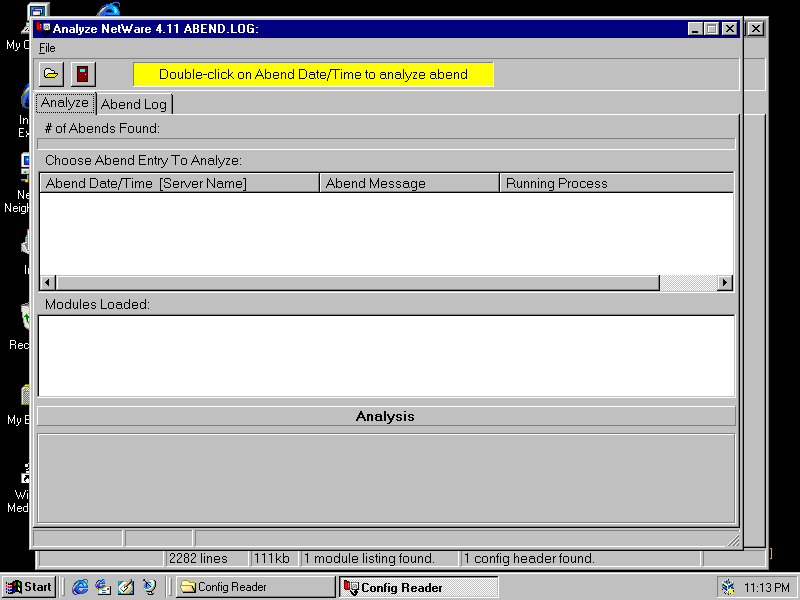Click the Show Desktop quick launch icon
The height and width of the screenshot is (600, 800).
(126, 587)
